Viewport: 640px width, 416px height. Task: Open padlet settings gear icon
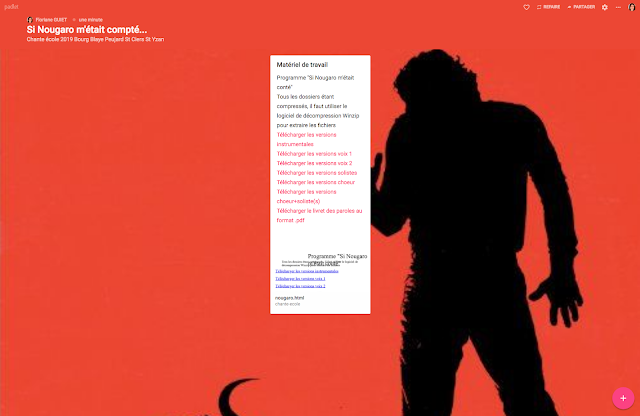click(605, 7)
